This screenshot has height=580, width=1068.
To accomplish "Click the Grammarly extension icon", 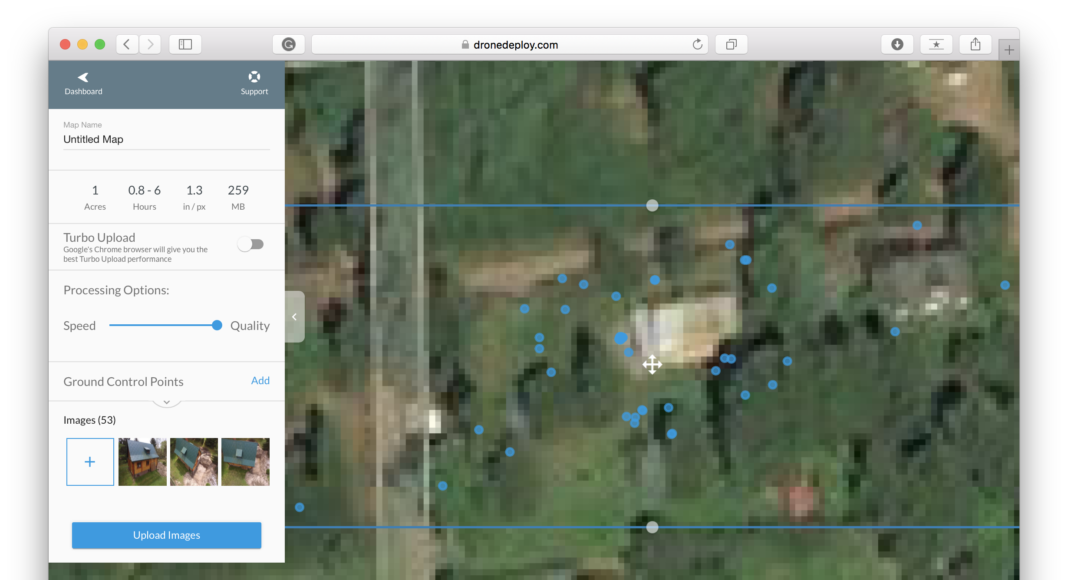I will tap(288, 44).
